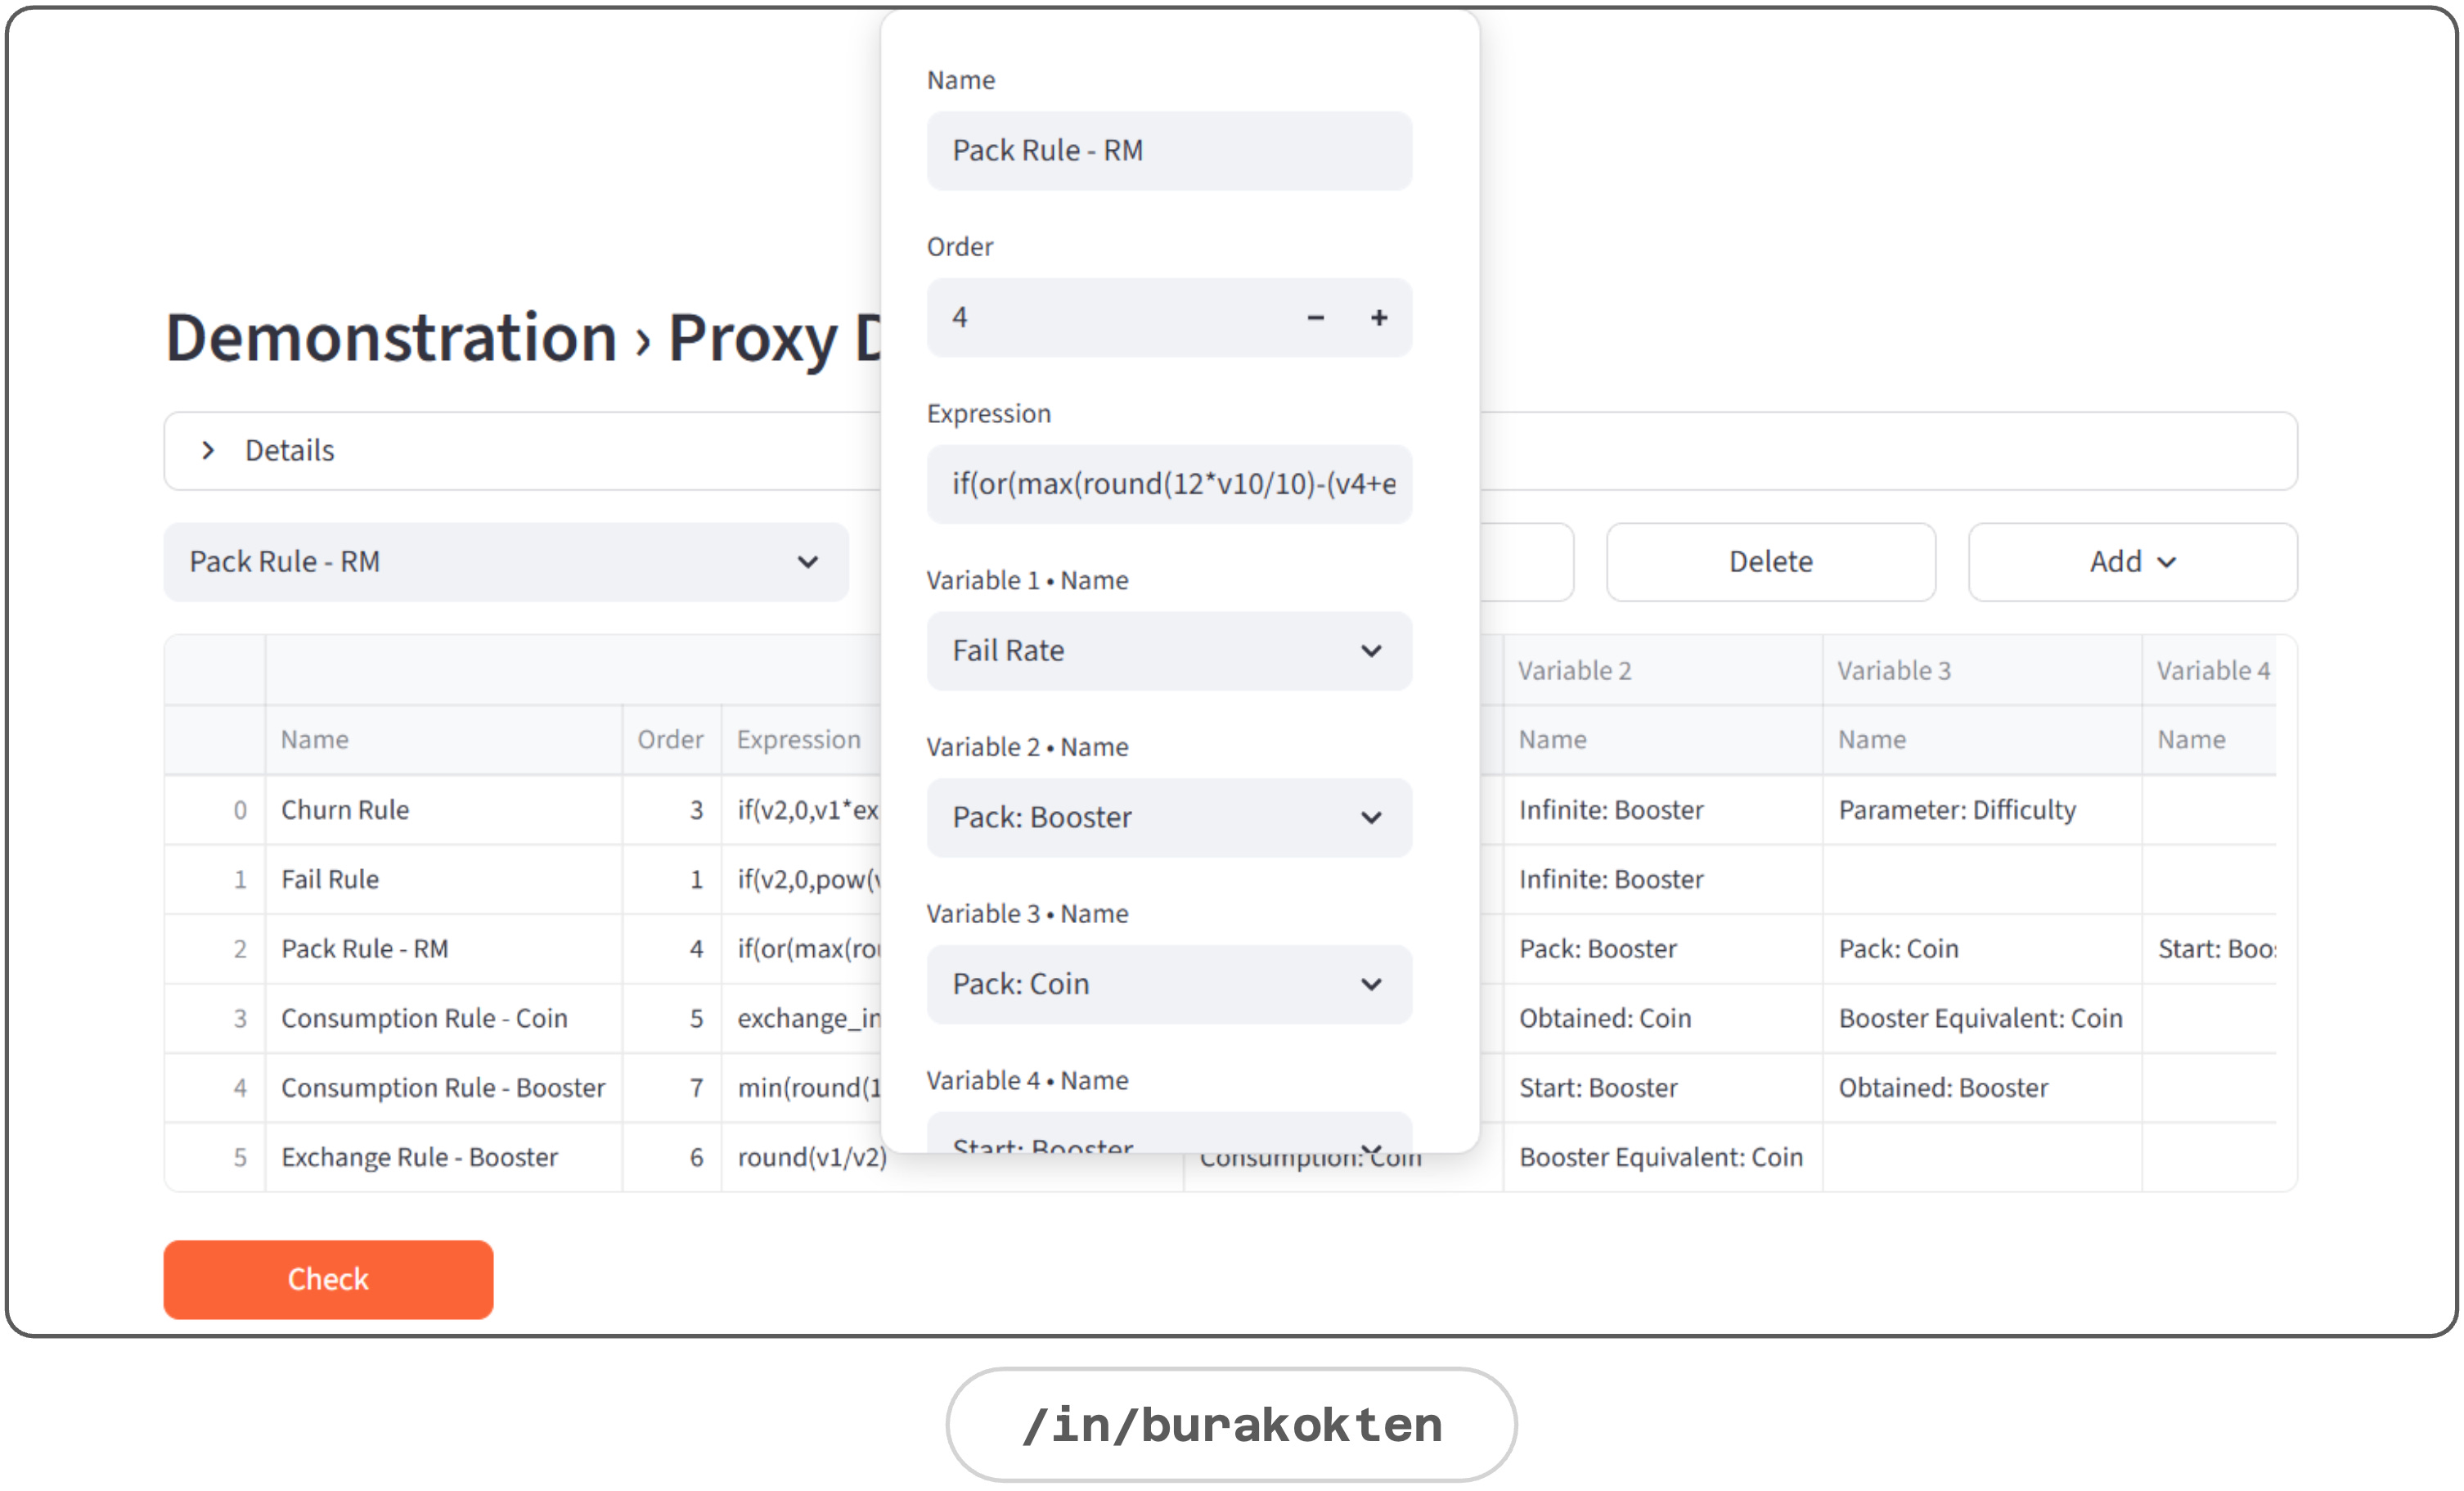This screenshot has height=1491, width=2464.
Task: Click Consumption Rule - Coin row
Action: (x=424, y=1019)
